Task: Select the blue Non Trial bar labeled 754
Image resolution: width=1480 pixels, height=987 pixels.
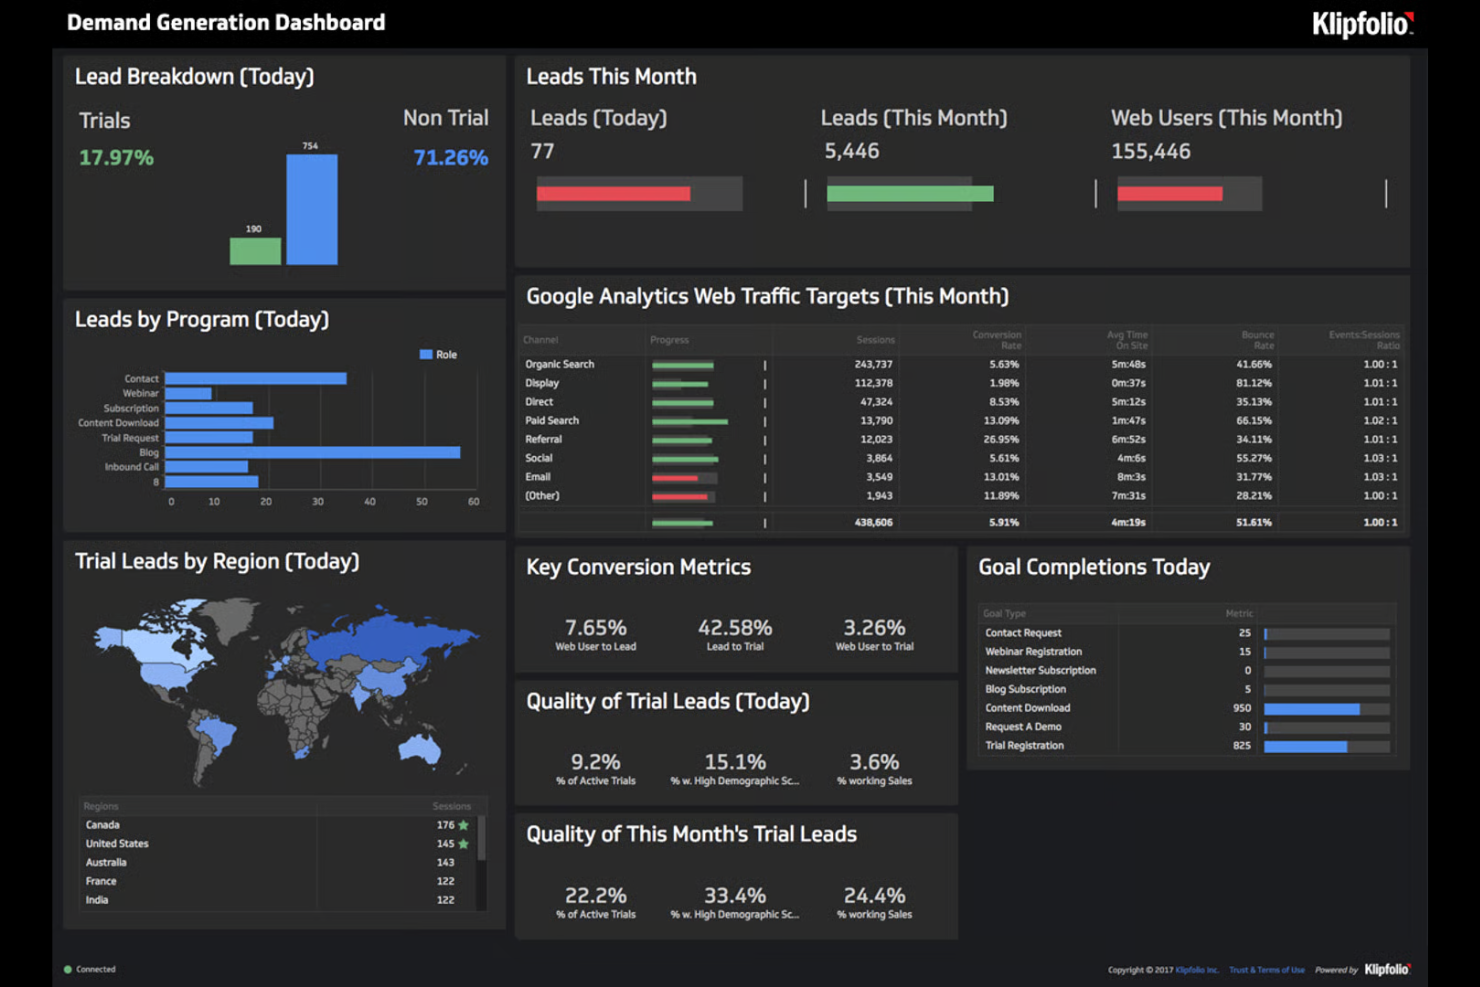Action: [312, 209]
